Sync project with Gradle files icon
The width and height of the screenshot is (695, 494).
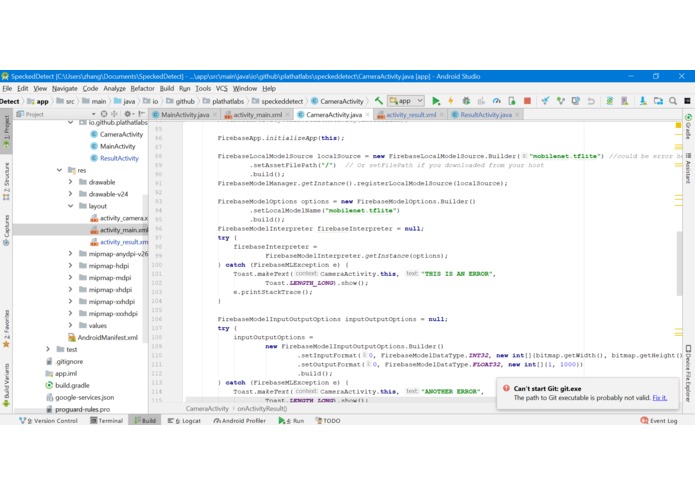click(x=609, y=101)
